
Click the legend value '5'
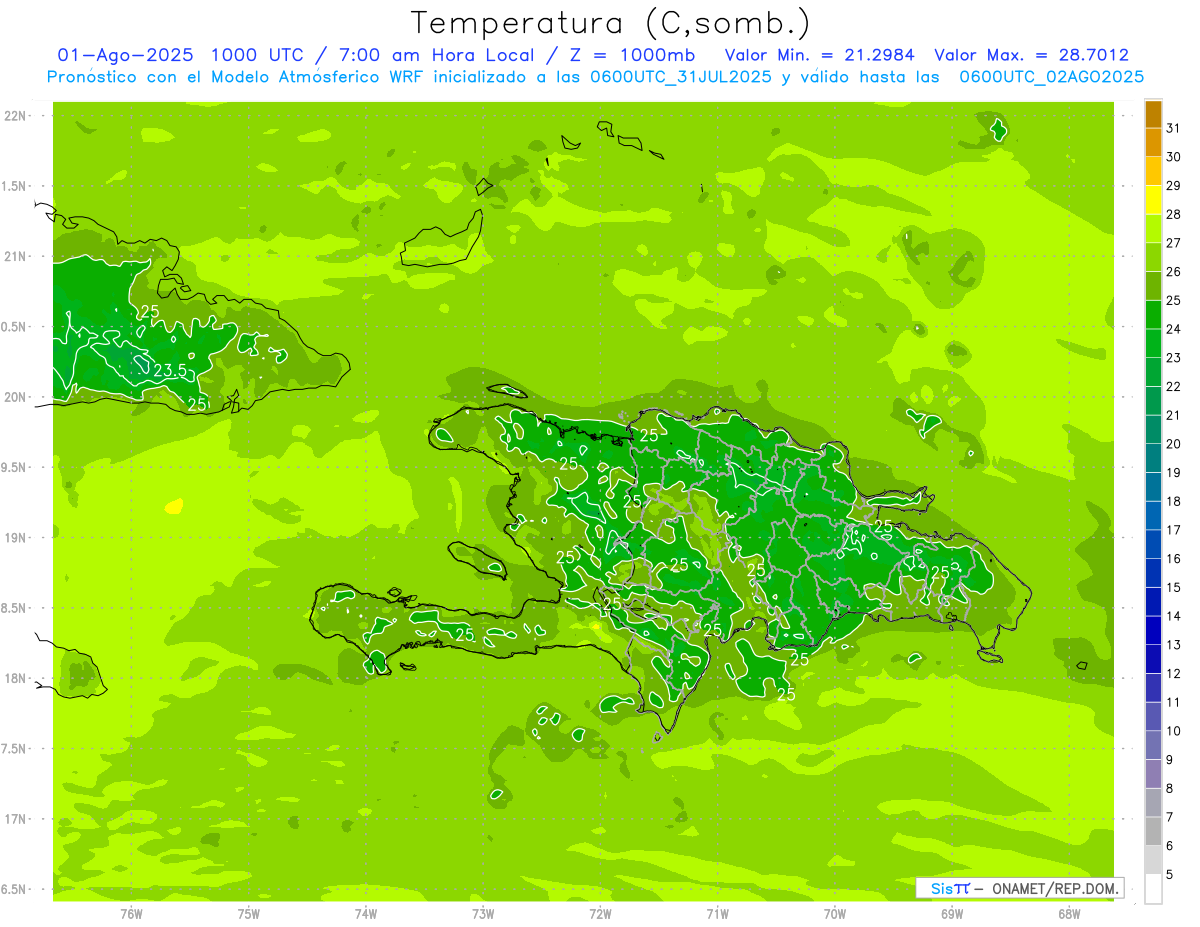click(1170, 875)
